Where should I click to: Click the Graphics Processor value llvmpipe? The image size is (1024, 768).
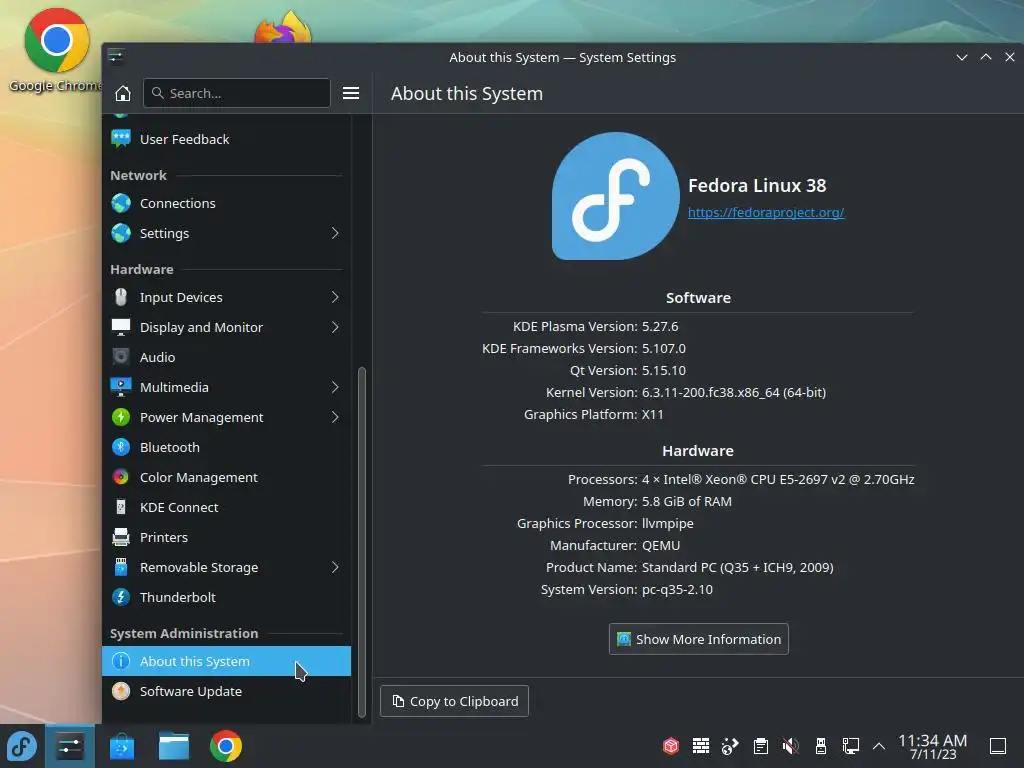(668, 524)
